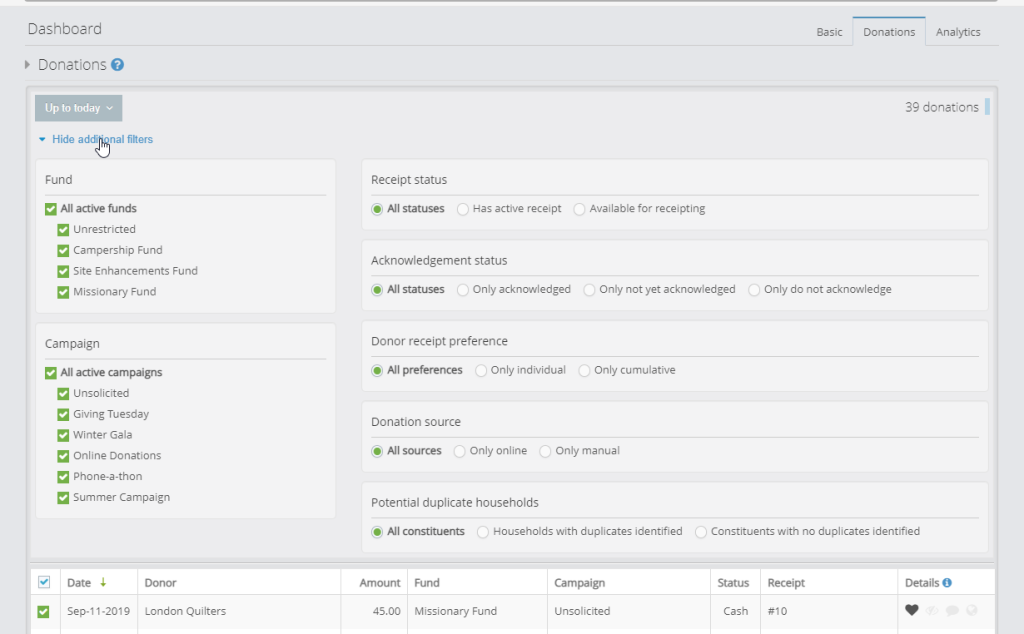Viewport: 1024px width, 634px height.
Task: Select Only acknowledged radio button
Action: tap(463, 290)
